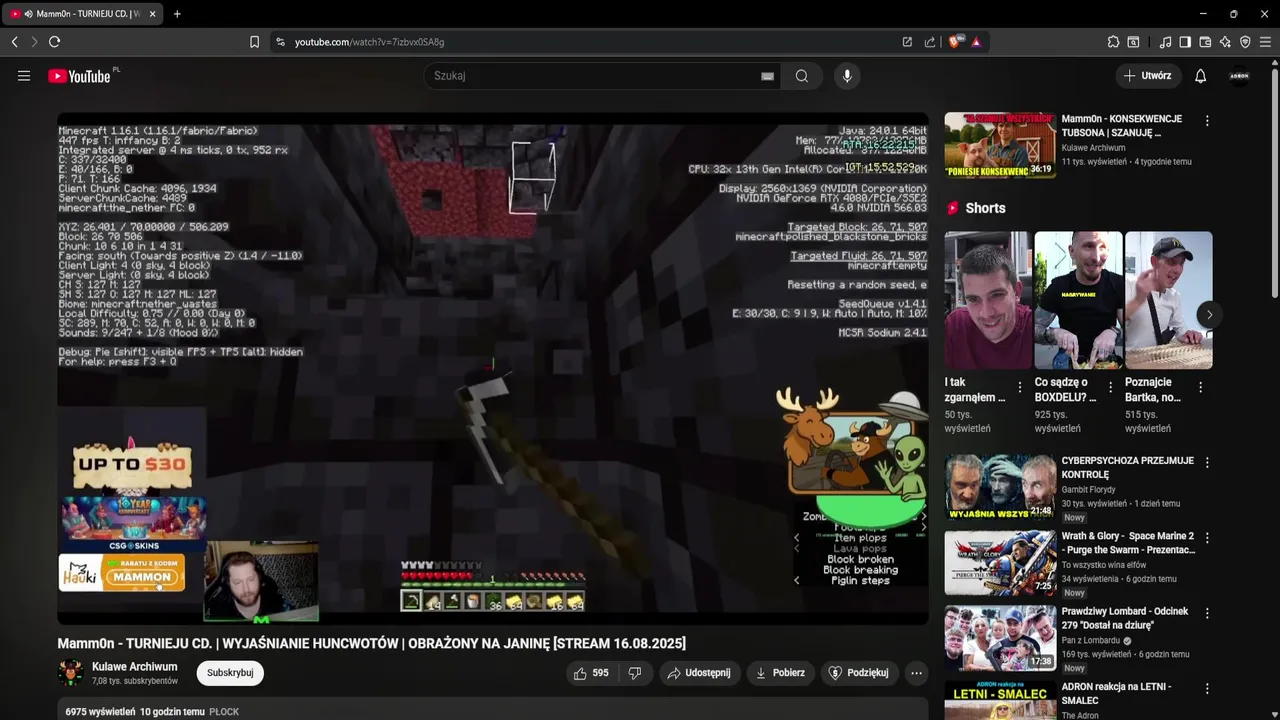Open options for Wrath & Glory video

pos(1207,538)
